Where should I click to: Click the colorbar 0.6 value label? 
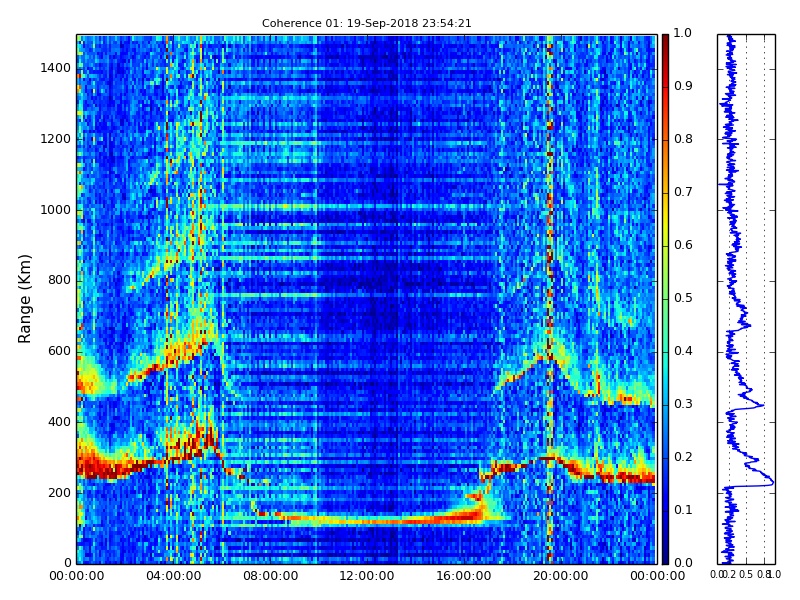point(683,245)
